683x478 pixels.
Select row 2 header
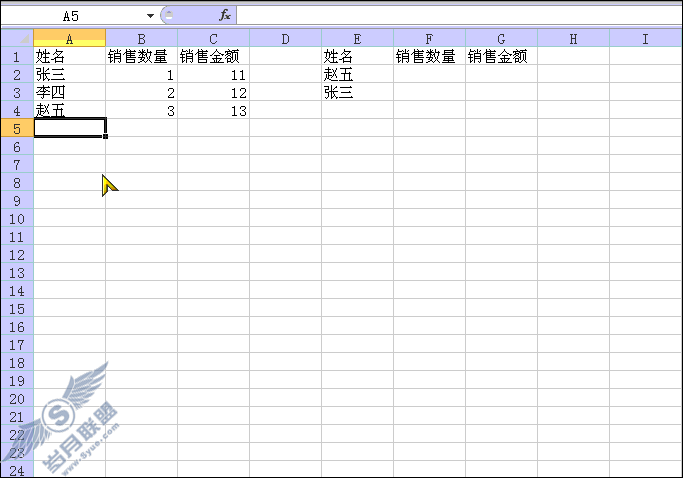(x=17, y=75)
